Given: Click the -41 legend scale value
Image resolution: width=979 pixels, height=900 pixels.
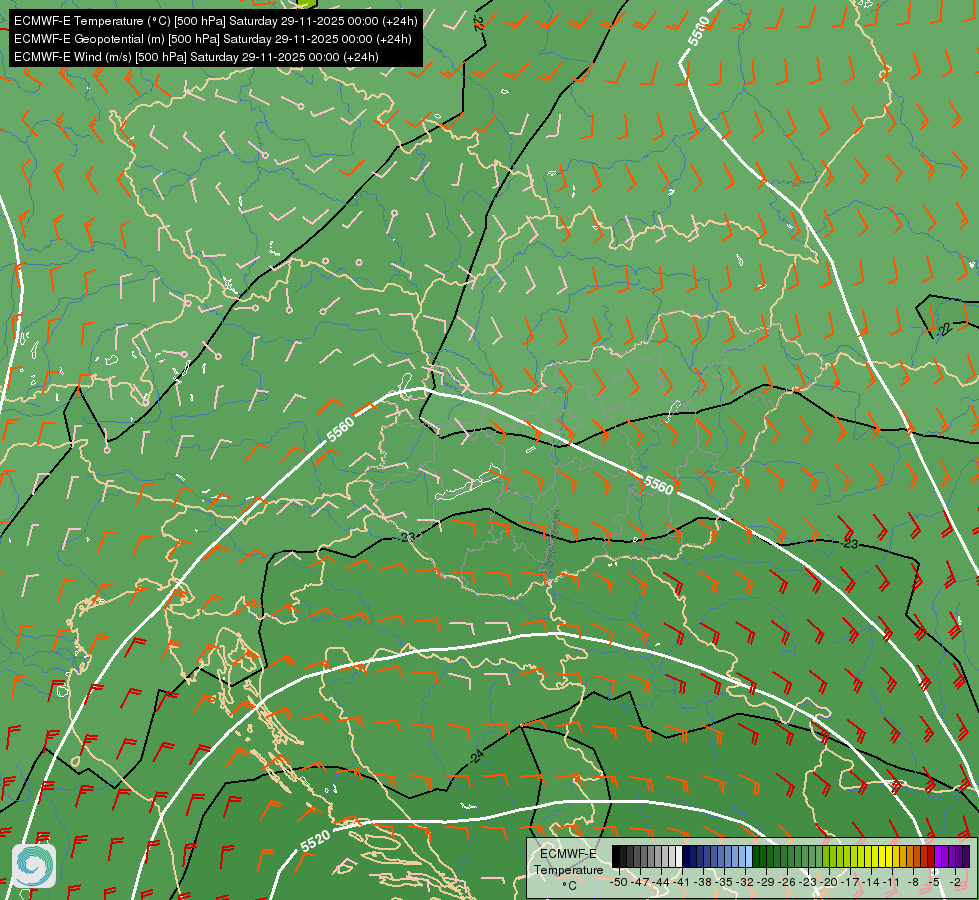Looking at the screenshot, I should pos(681,882).
